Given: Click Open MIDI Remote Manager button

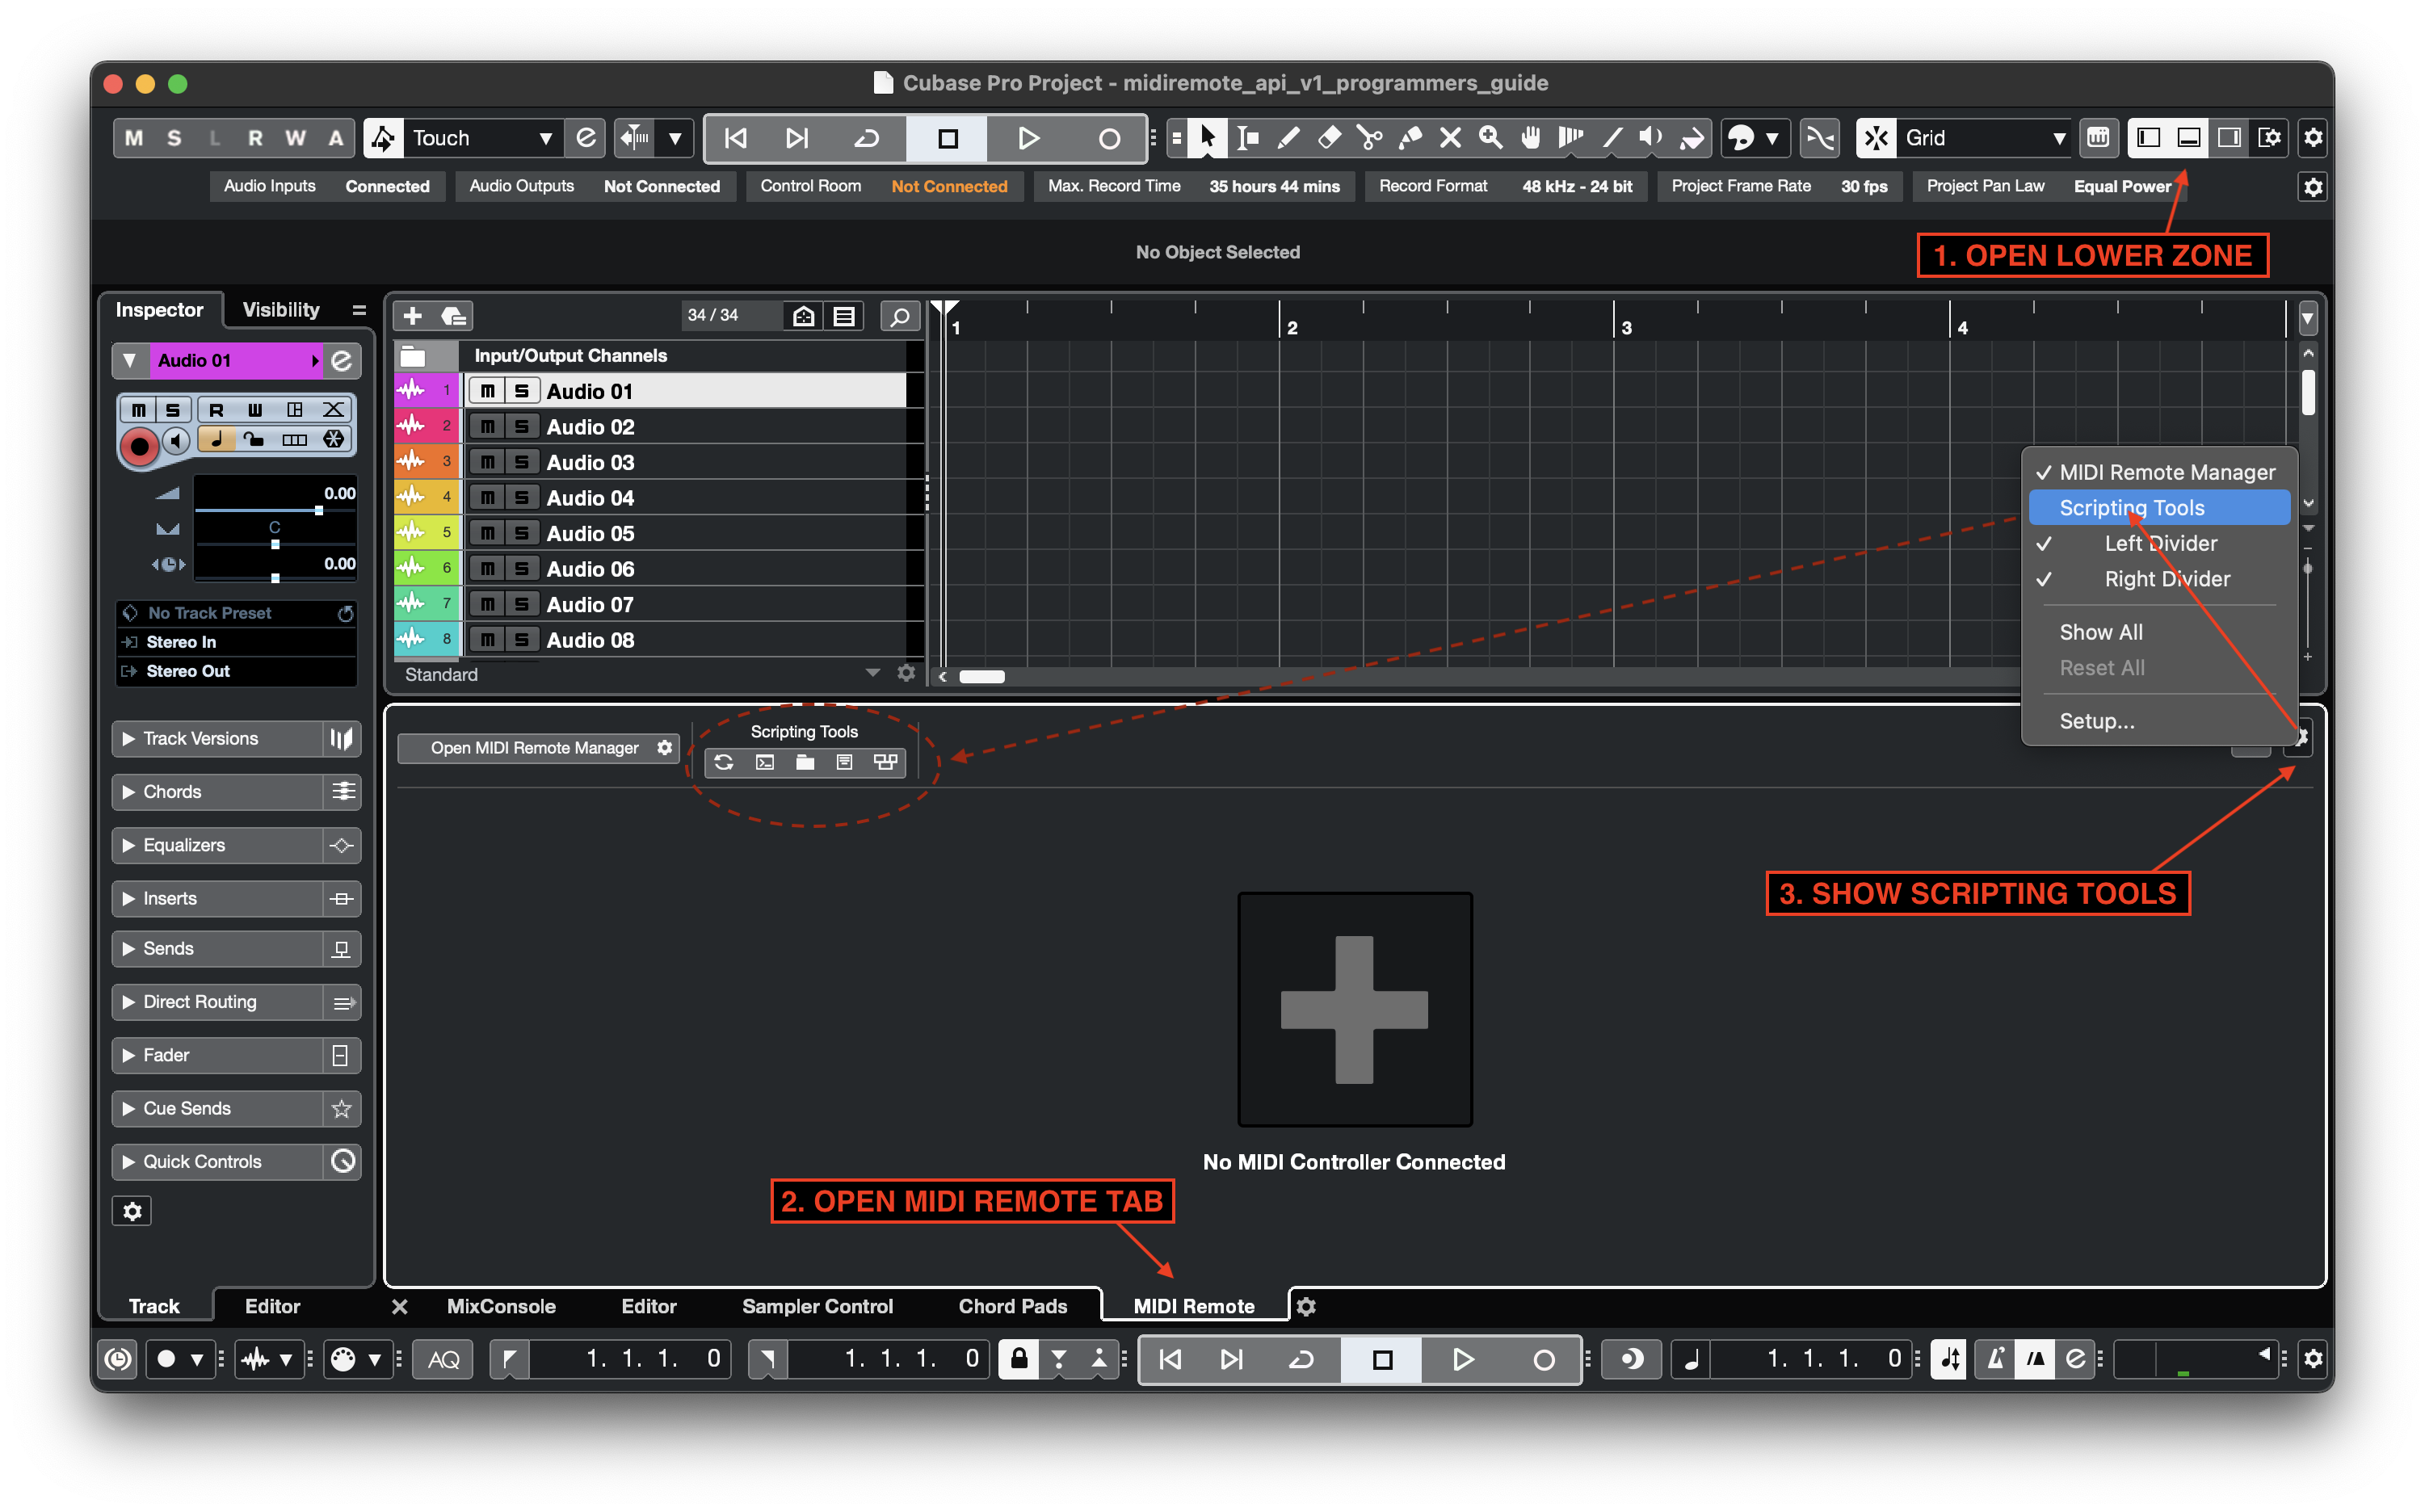Looking at the screenshot, I should pyautogui.click(x=534, y=748).
